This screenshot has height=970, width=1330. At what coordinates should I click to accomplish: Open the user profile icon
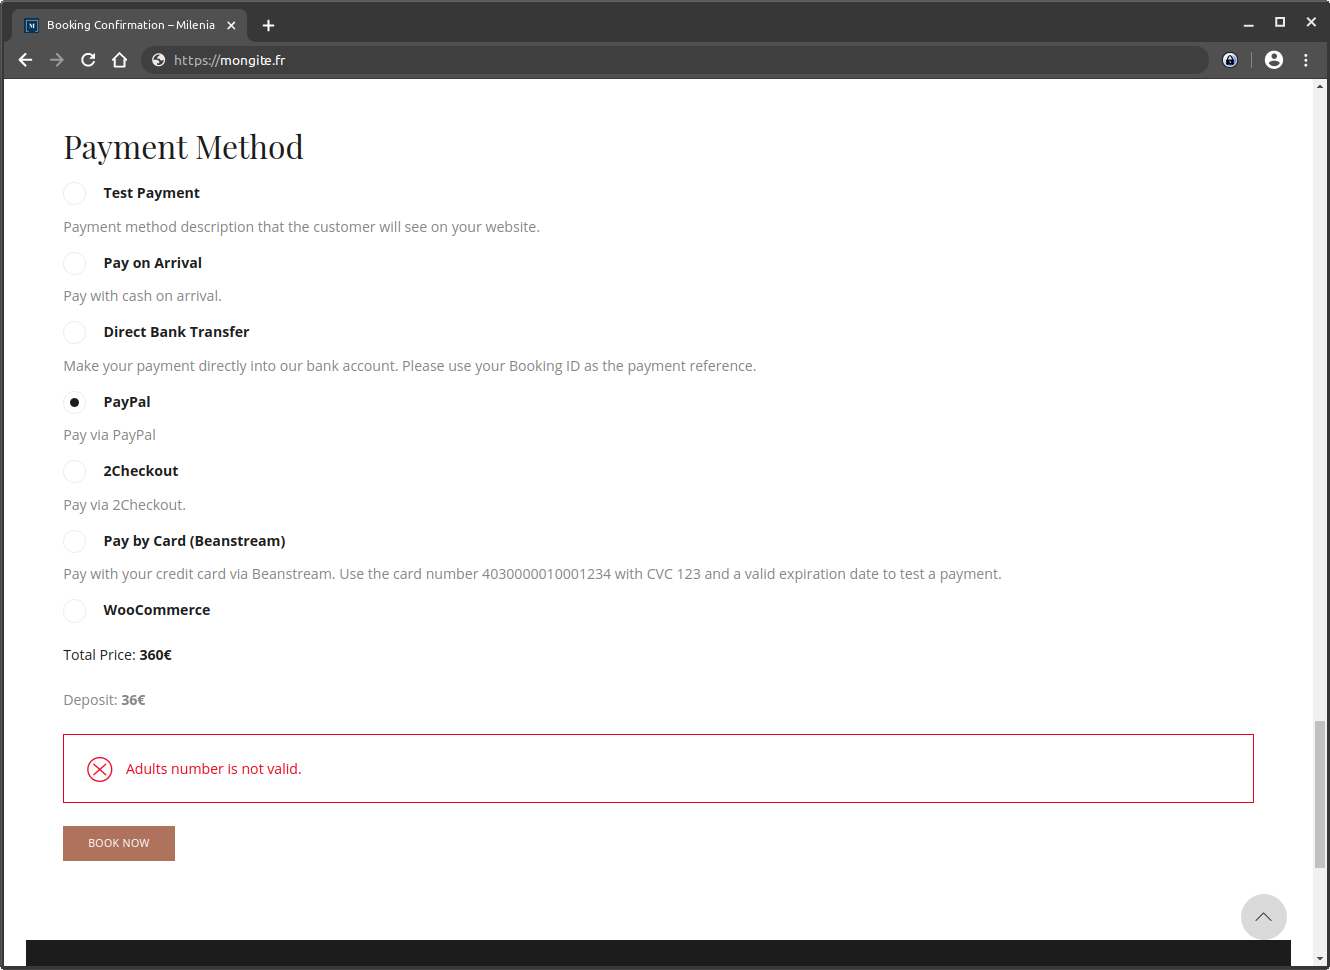click(1274, 60)
